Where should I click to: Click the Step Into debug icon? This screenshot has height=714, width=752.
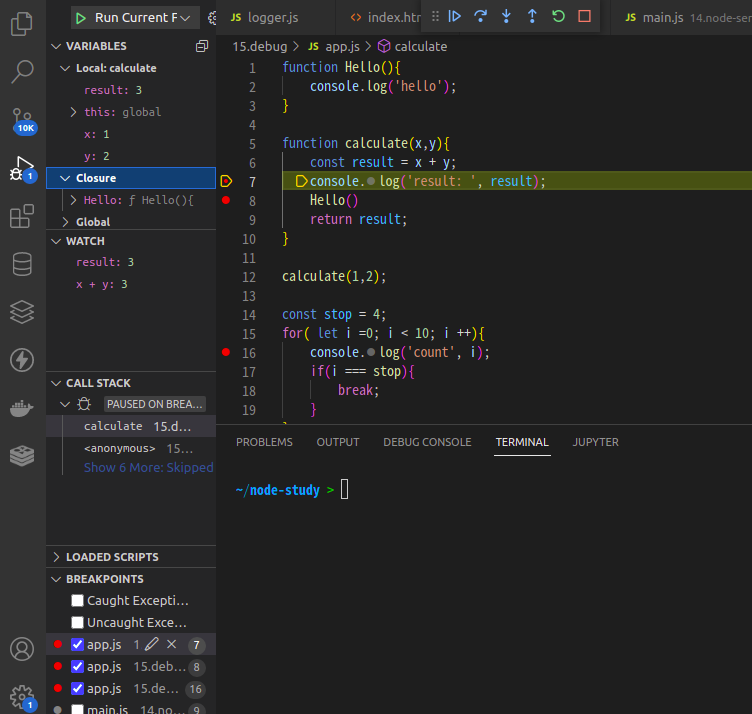(506, 17)
